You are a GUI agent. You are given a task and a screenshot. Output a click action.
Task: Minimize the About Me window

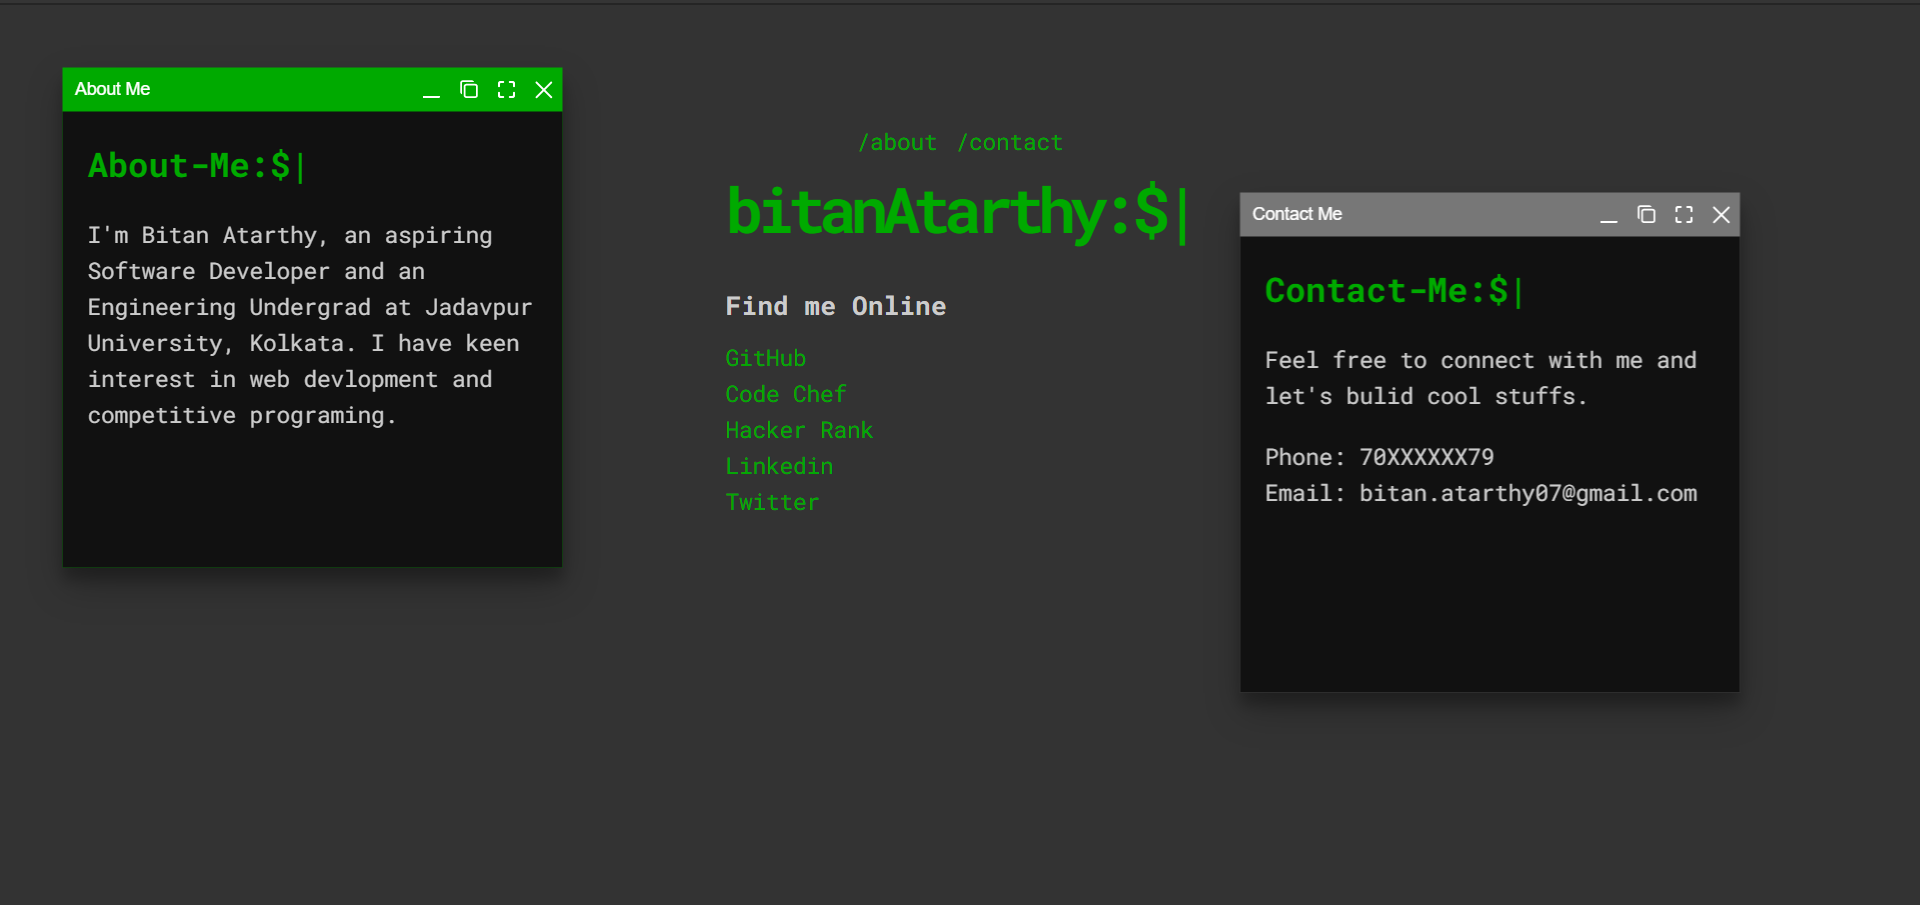(x=430, y=90)
